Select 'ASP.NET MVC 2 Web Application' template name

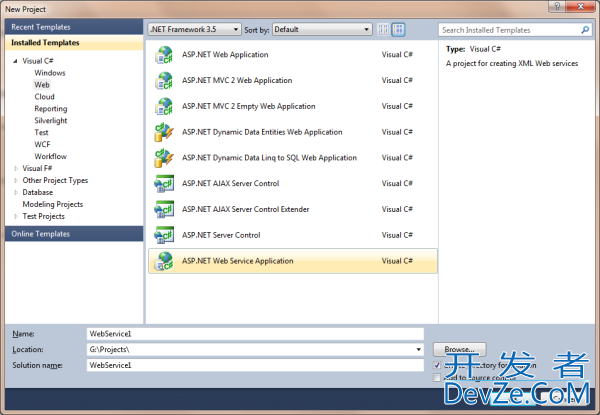(237, 80)
